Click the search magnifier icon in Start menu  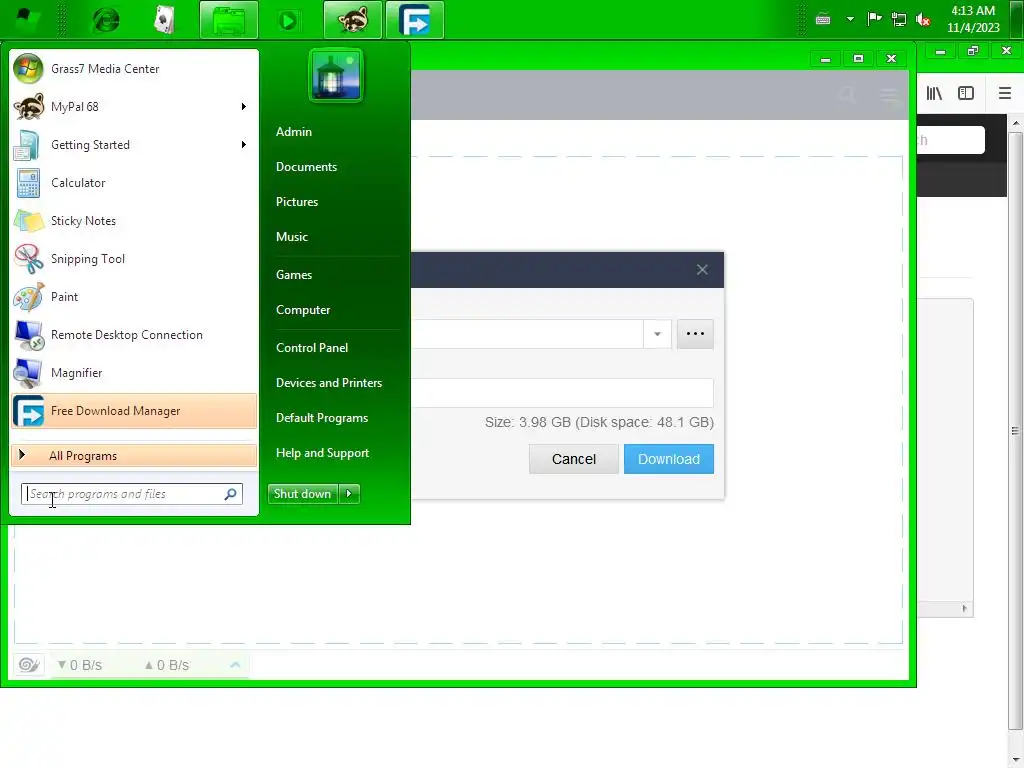[x=231, y=494]
